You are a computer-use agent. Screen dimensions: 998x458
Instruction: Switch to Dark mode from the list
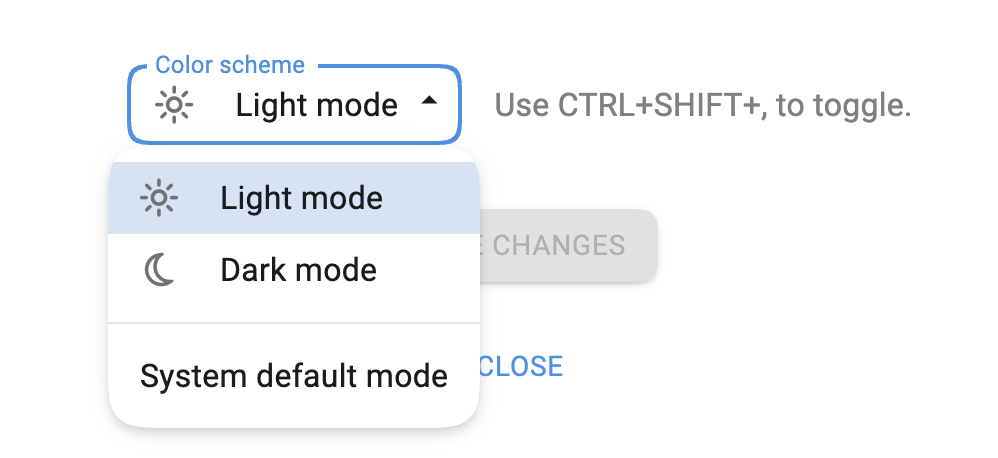pyautogui.click(x=298, y=270)
